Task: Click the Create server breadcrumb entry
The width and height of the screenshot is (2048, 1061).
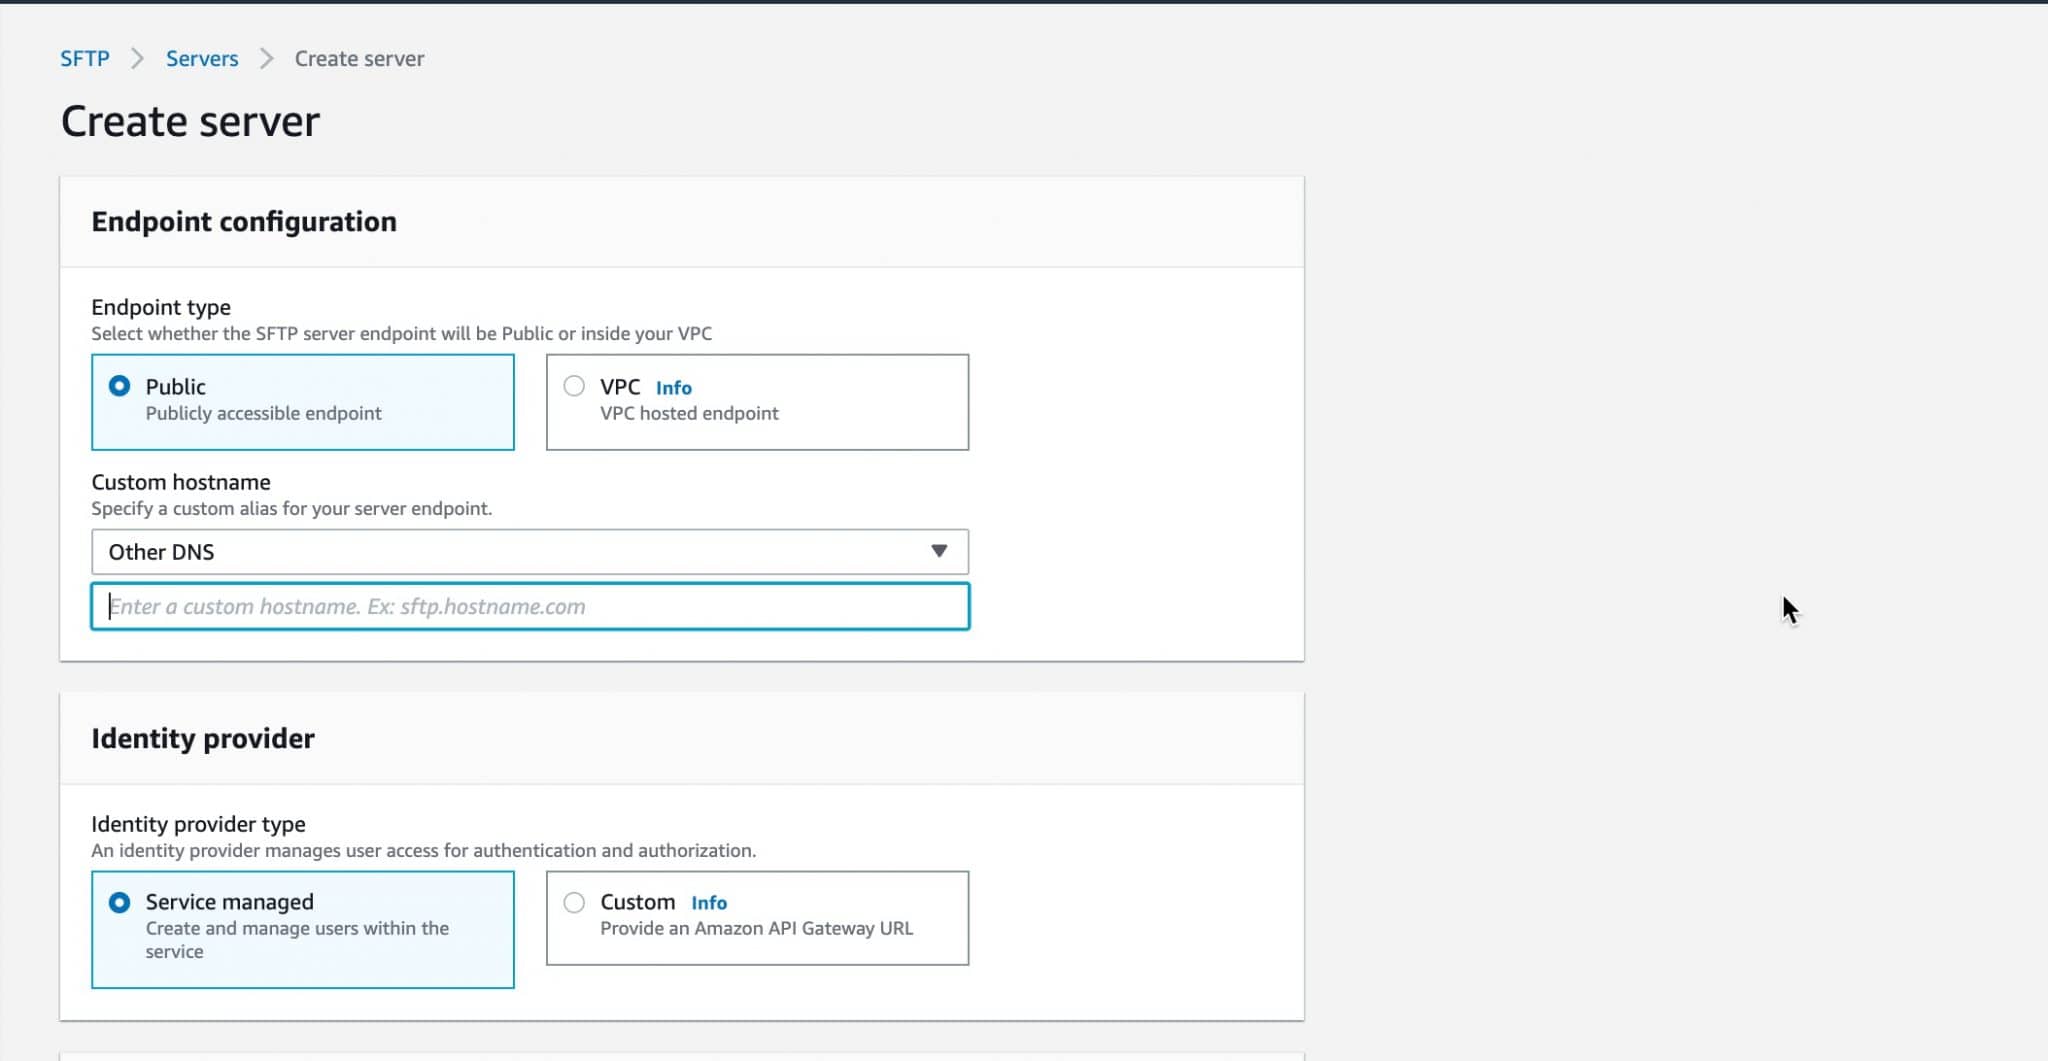Action: click(x=358, y=58)
